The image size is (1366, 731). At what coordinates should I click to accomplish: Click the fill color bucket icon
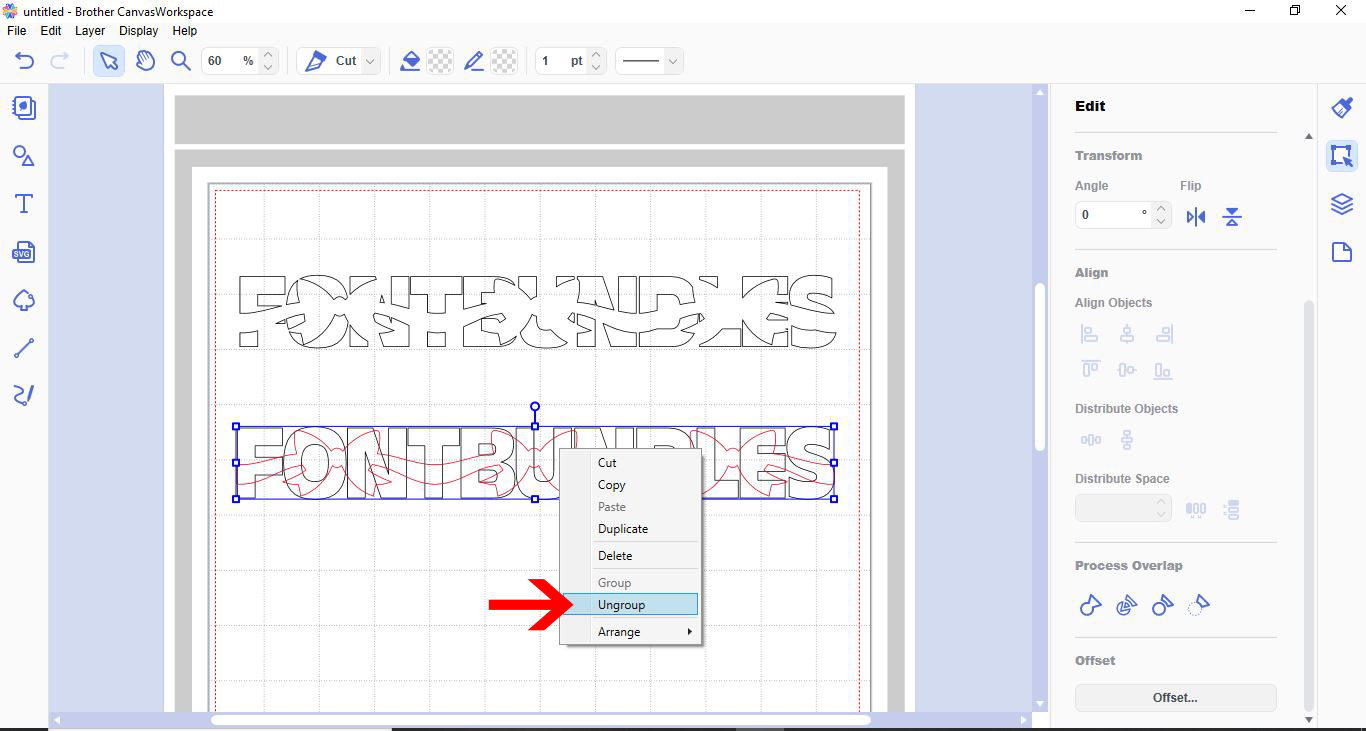[410, 61]
